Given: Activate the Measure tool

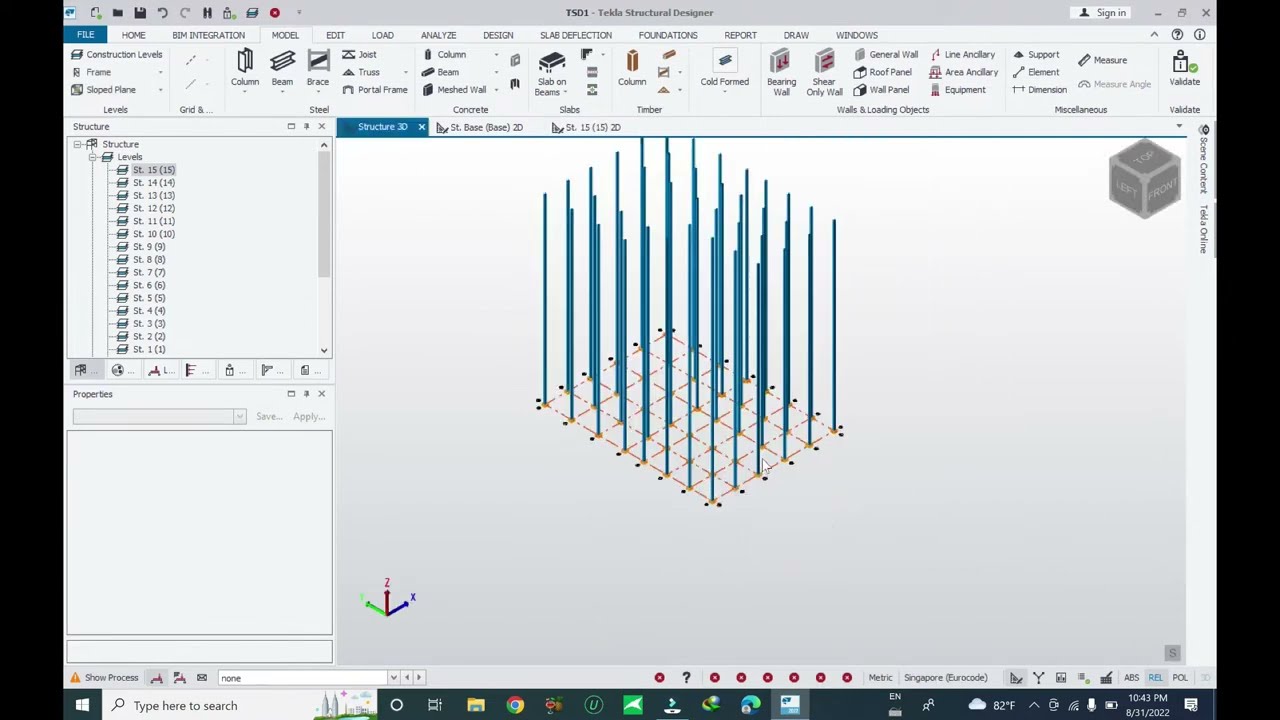Looking at the screenshot, I should click(x=1102, y=60).
